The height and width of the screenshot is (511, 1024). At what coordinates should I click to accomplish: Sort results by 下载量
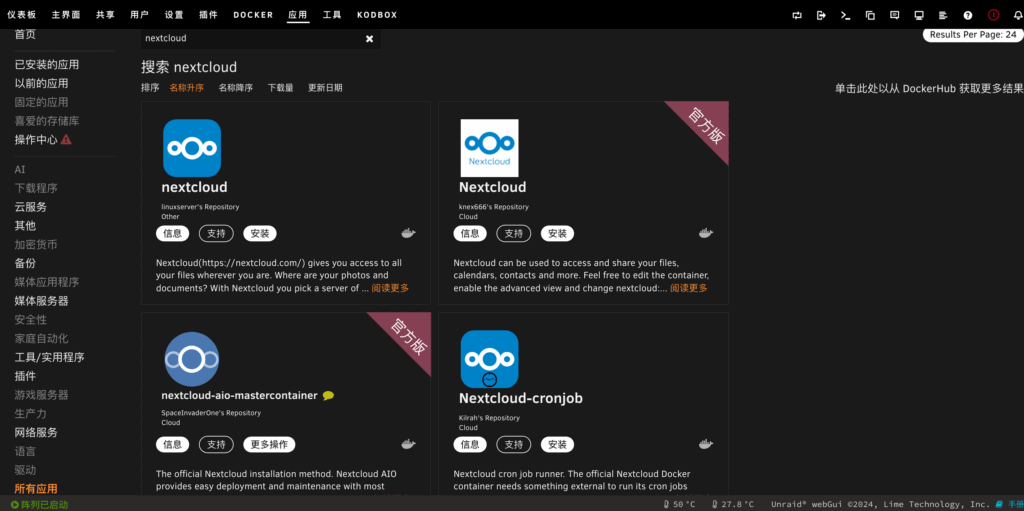[x=280, y=88]
